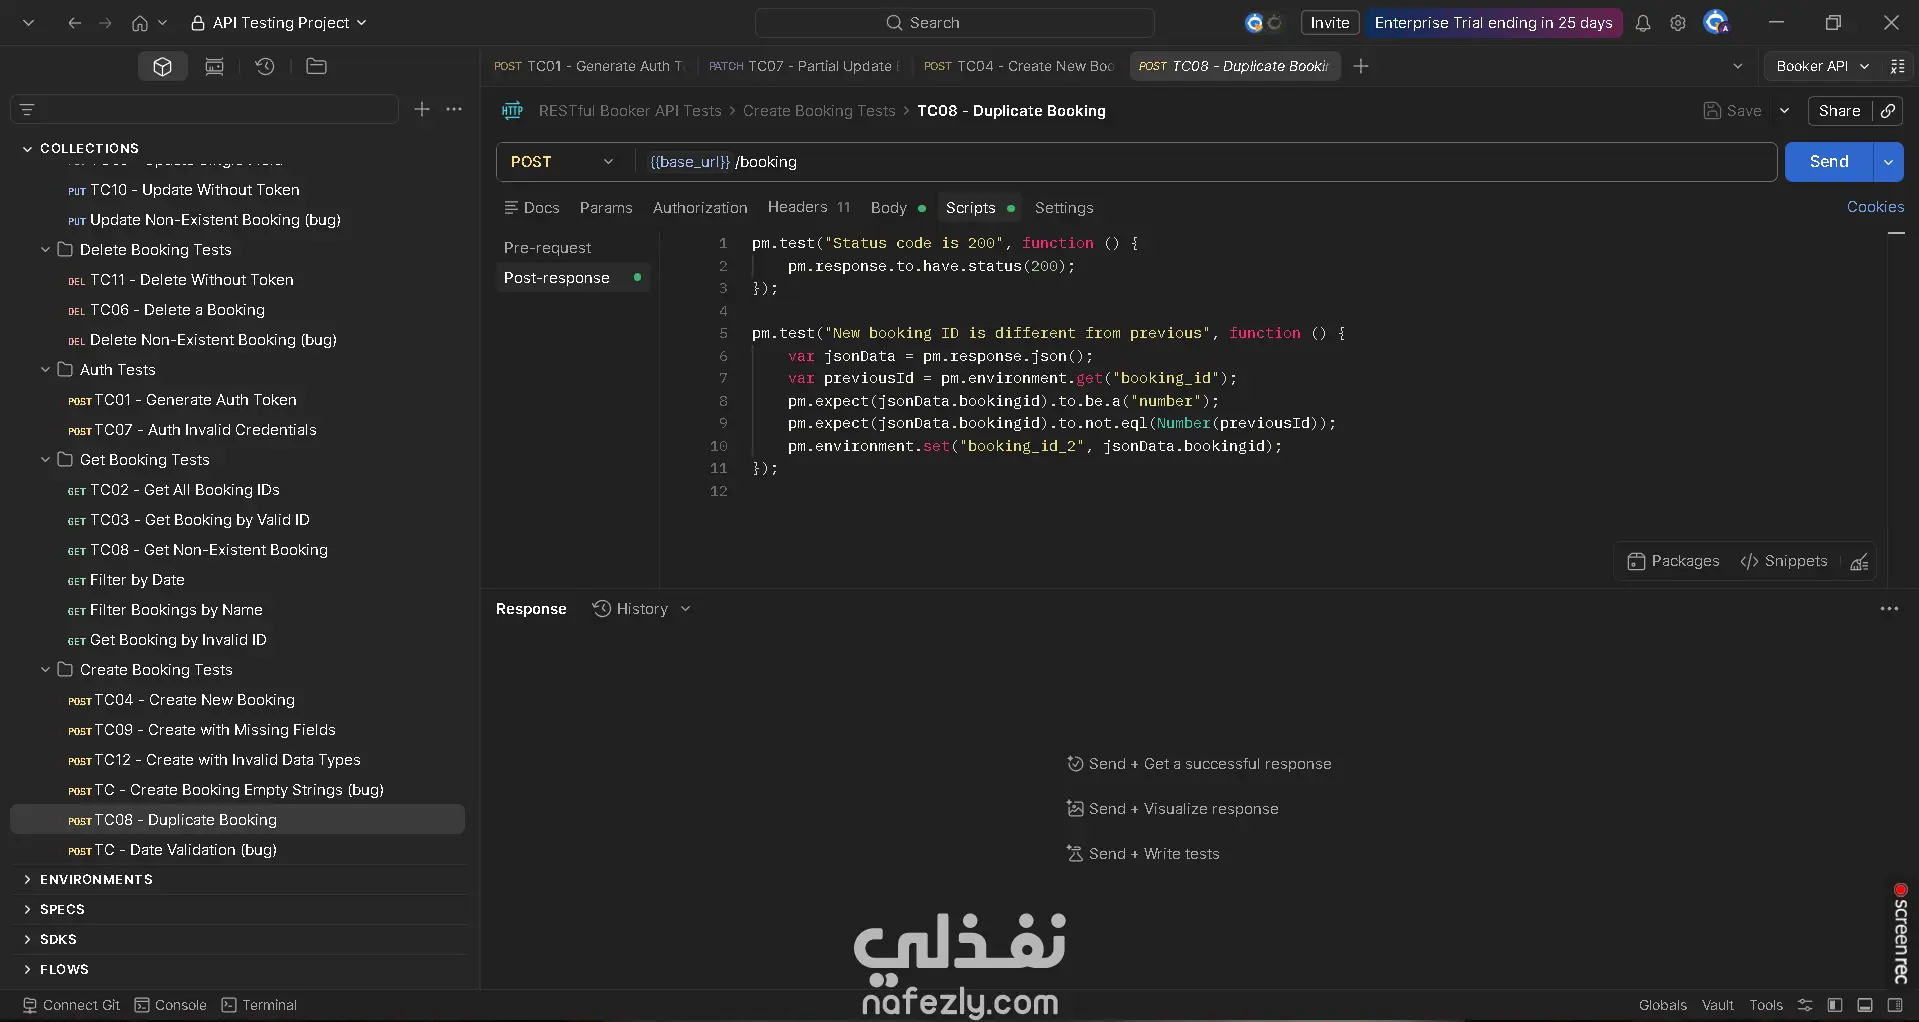Click the Home icon
1919x1022 pixels.
(140, 23)
